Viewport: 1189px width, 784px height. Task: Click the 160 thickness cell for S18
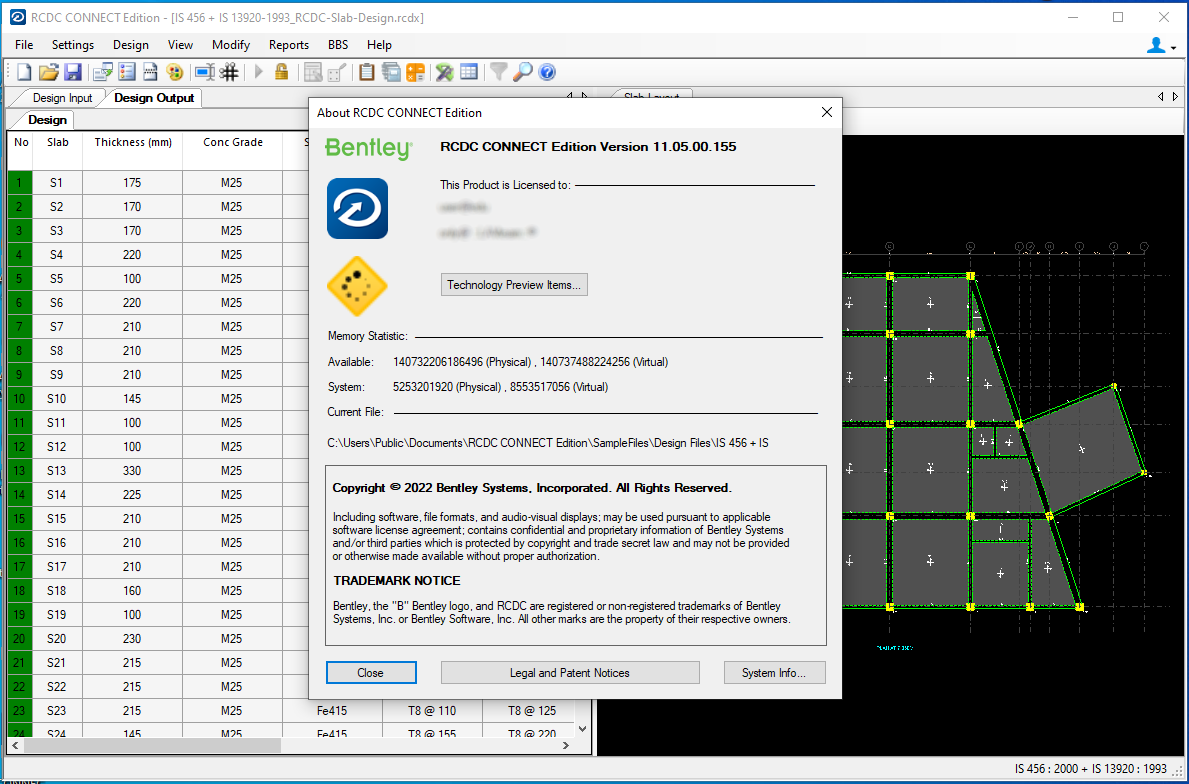[133, 591]
